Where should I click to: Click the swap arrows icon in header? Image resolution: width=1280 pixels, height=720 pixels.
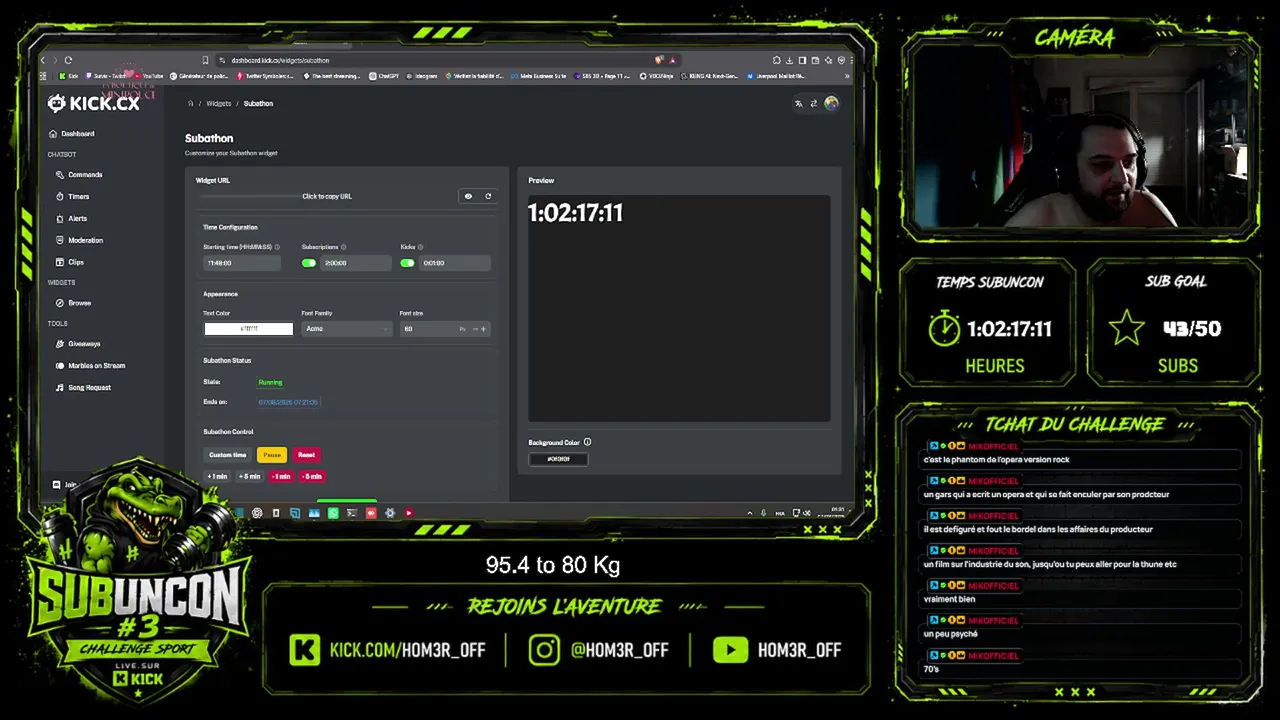[x=813, y=103]
